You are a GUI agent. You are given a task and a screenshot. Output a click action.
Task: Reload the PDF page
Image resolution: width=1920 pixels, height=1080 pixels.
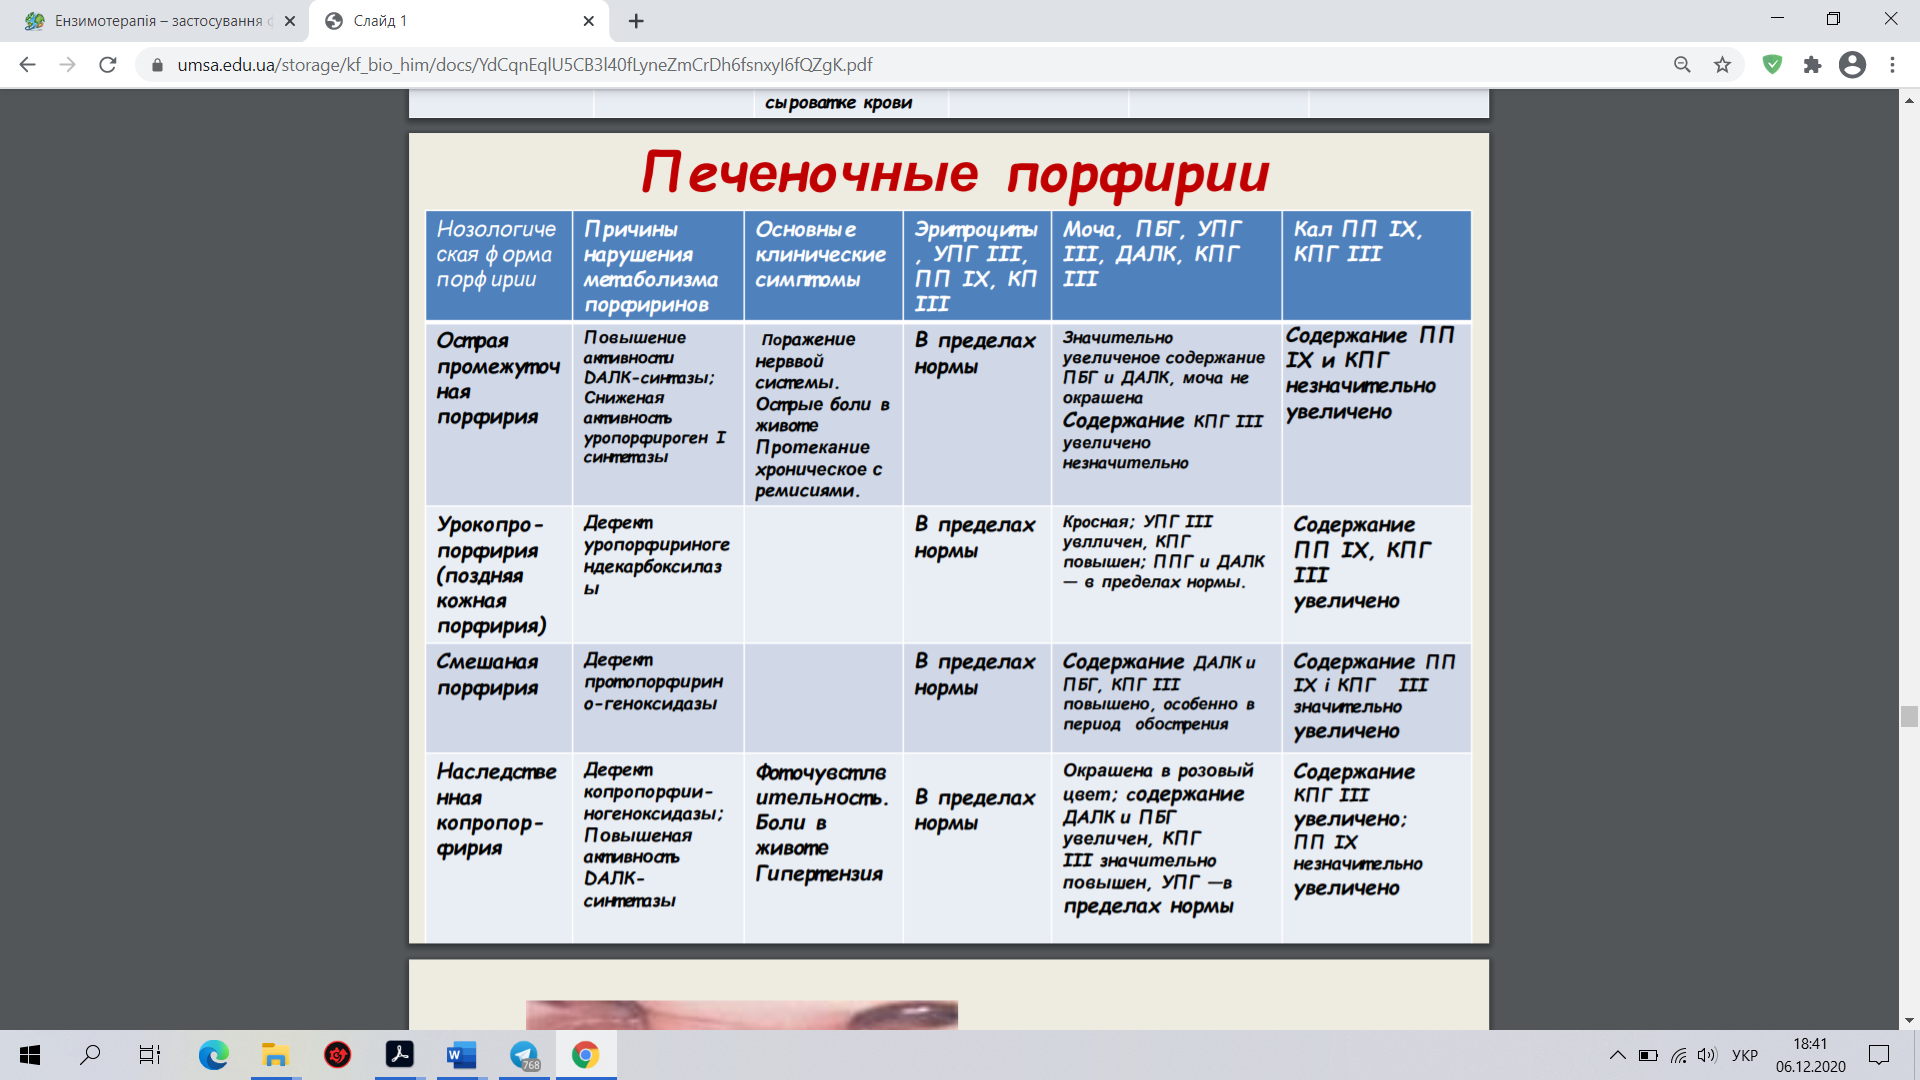(x=108, y=65)
